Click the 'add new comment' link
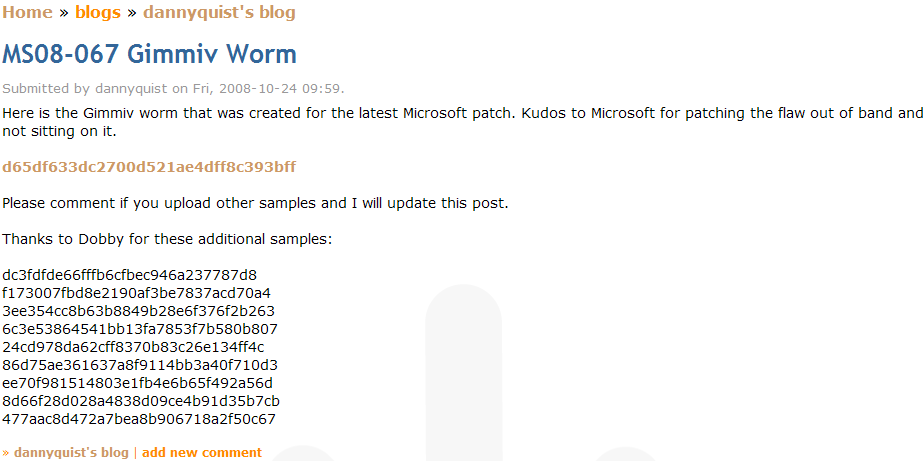 coord(202,452)
